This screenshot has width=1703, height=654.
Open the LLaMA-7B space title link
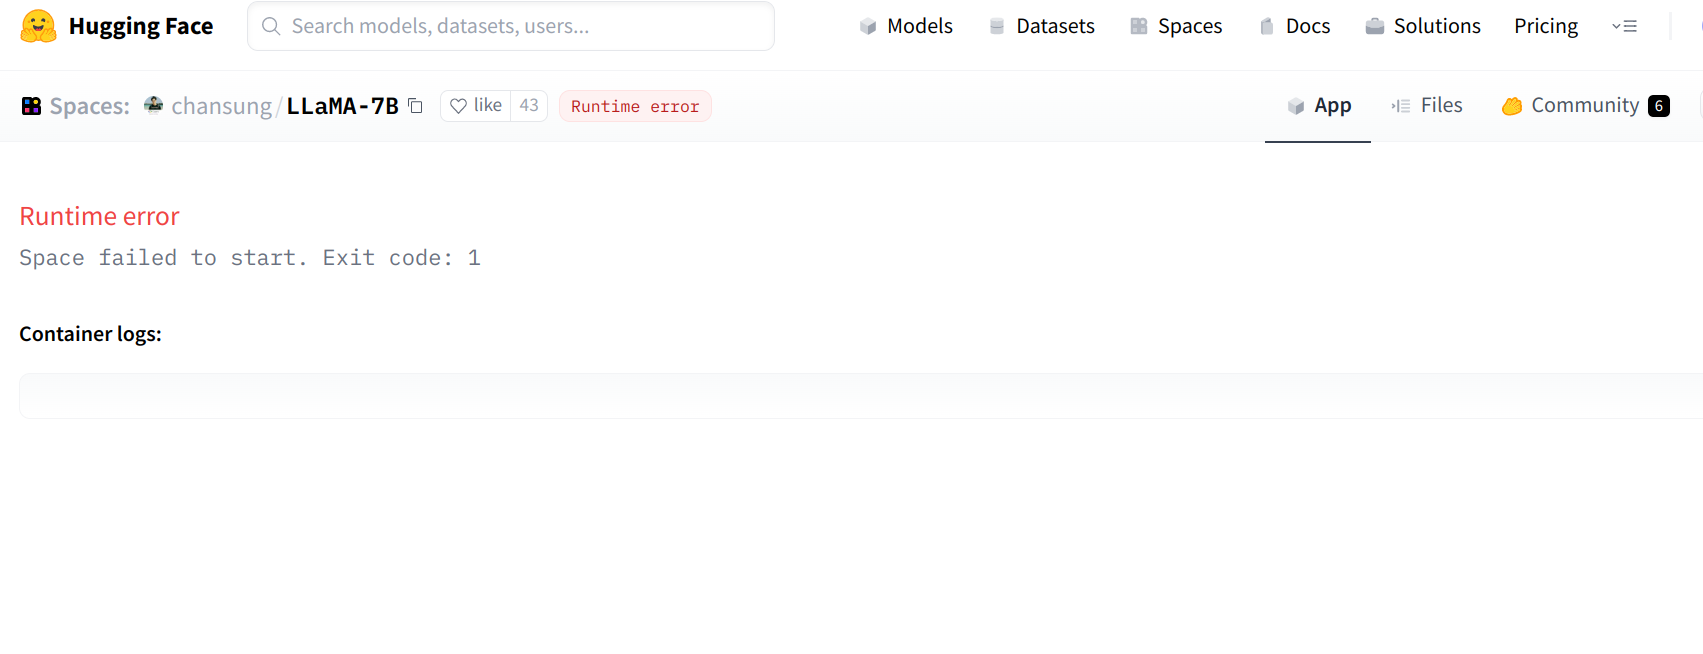click(342, 106)
